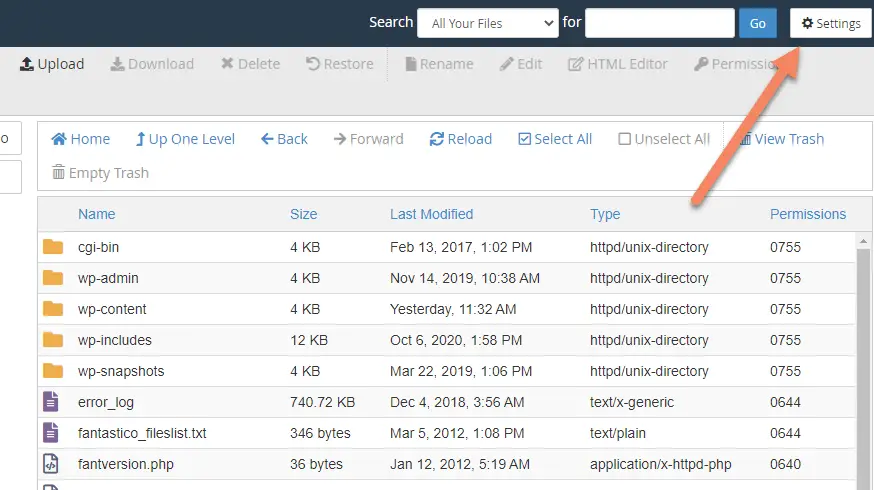Click the Go search button
This screenshot has width=874, height=490.
(x=758, y=23)
